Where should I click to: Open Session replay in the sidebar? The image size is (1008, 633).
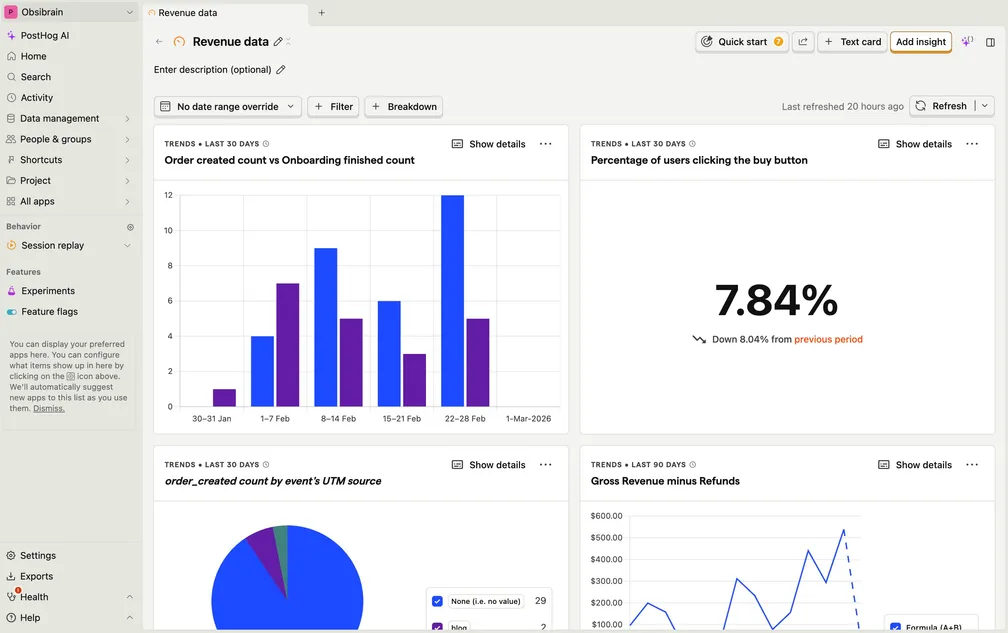pos(52,245)
